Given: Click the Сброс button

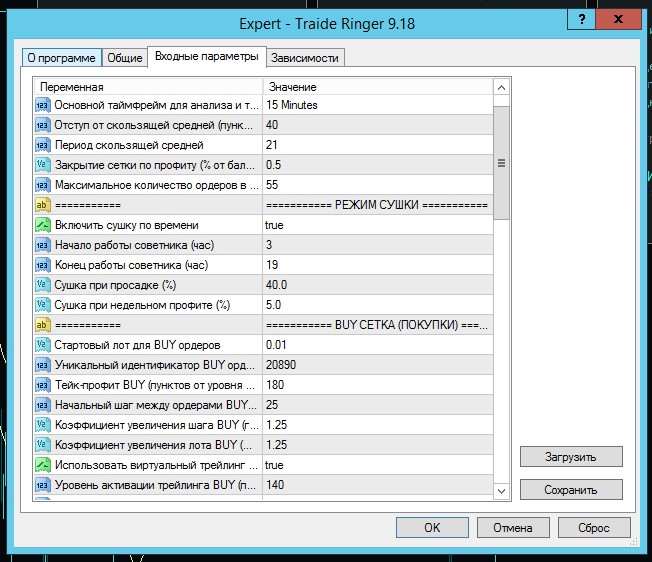Looking at the screenshot, I should (x=594, y=527).
